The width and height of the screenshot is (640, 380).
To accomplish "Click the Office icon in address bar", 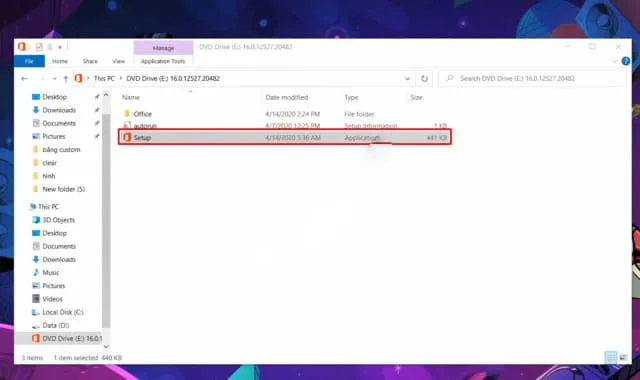I will 78,78.
